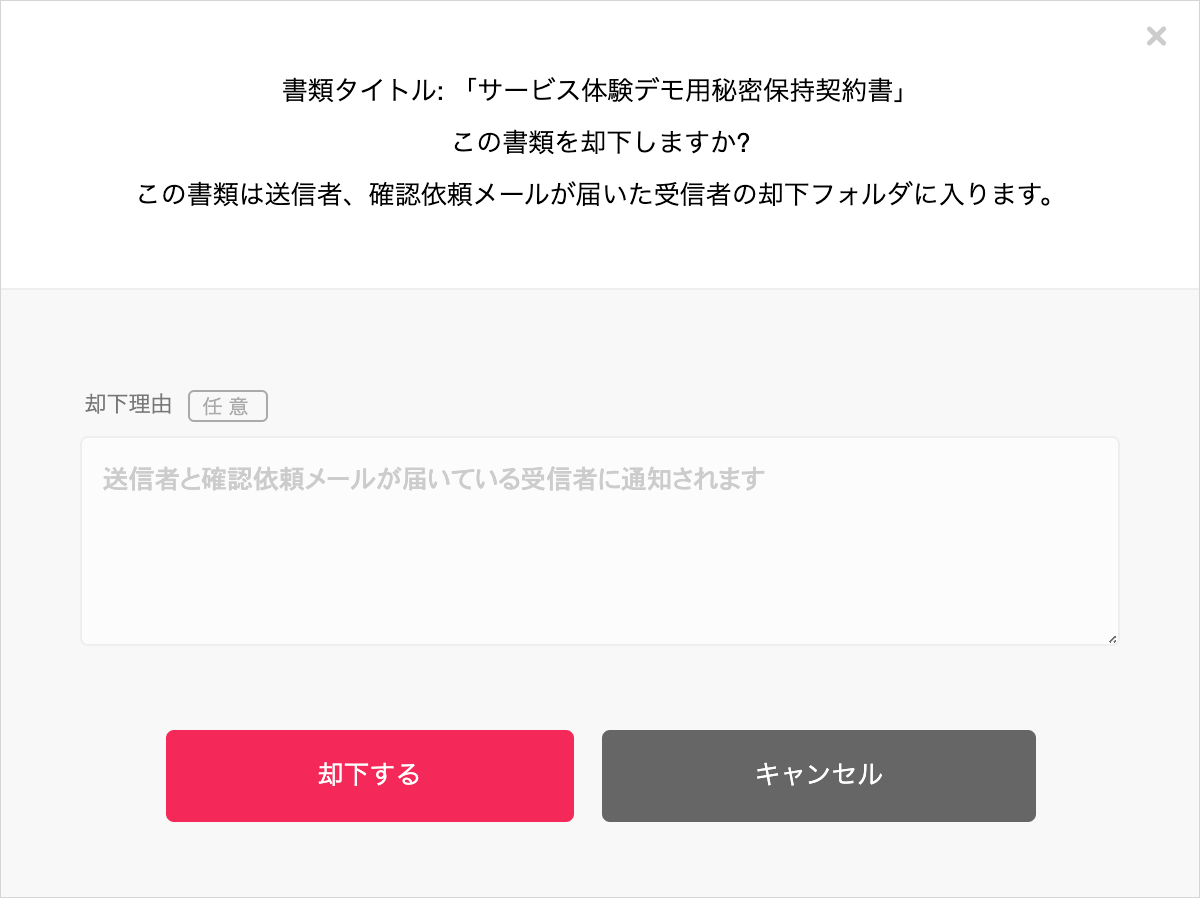Click the word 通知されます in placeholder
The height and width of the screenshot is (898, 1200).
coord(692,479)
